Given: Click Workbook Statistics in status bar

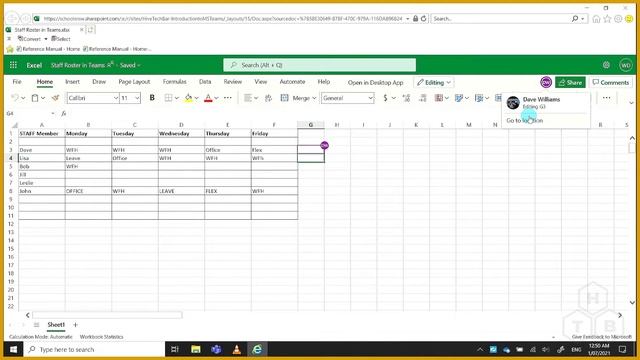Looking at the screenshot, I should 102,337.
